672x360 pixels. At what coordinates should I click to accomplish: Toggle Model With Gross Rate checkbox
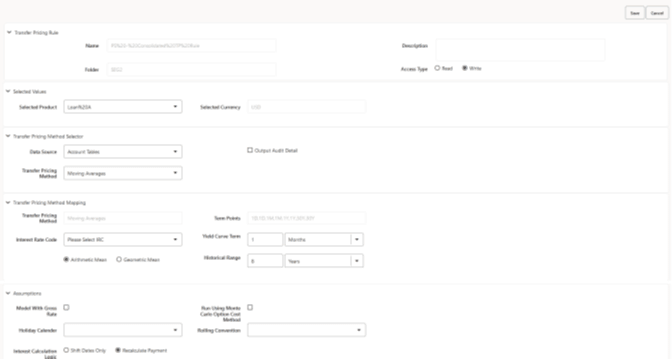point(66,307)
